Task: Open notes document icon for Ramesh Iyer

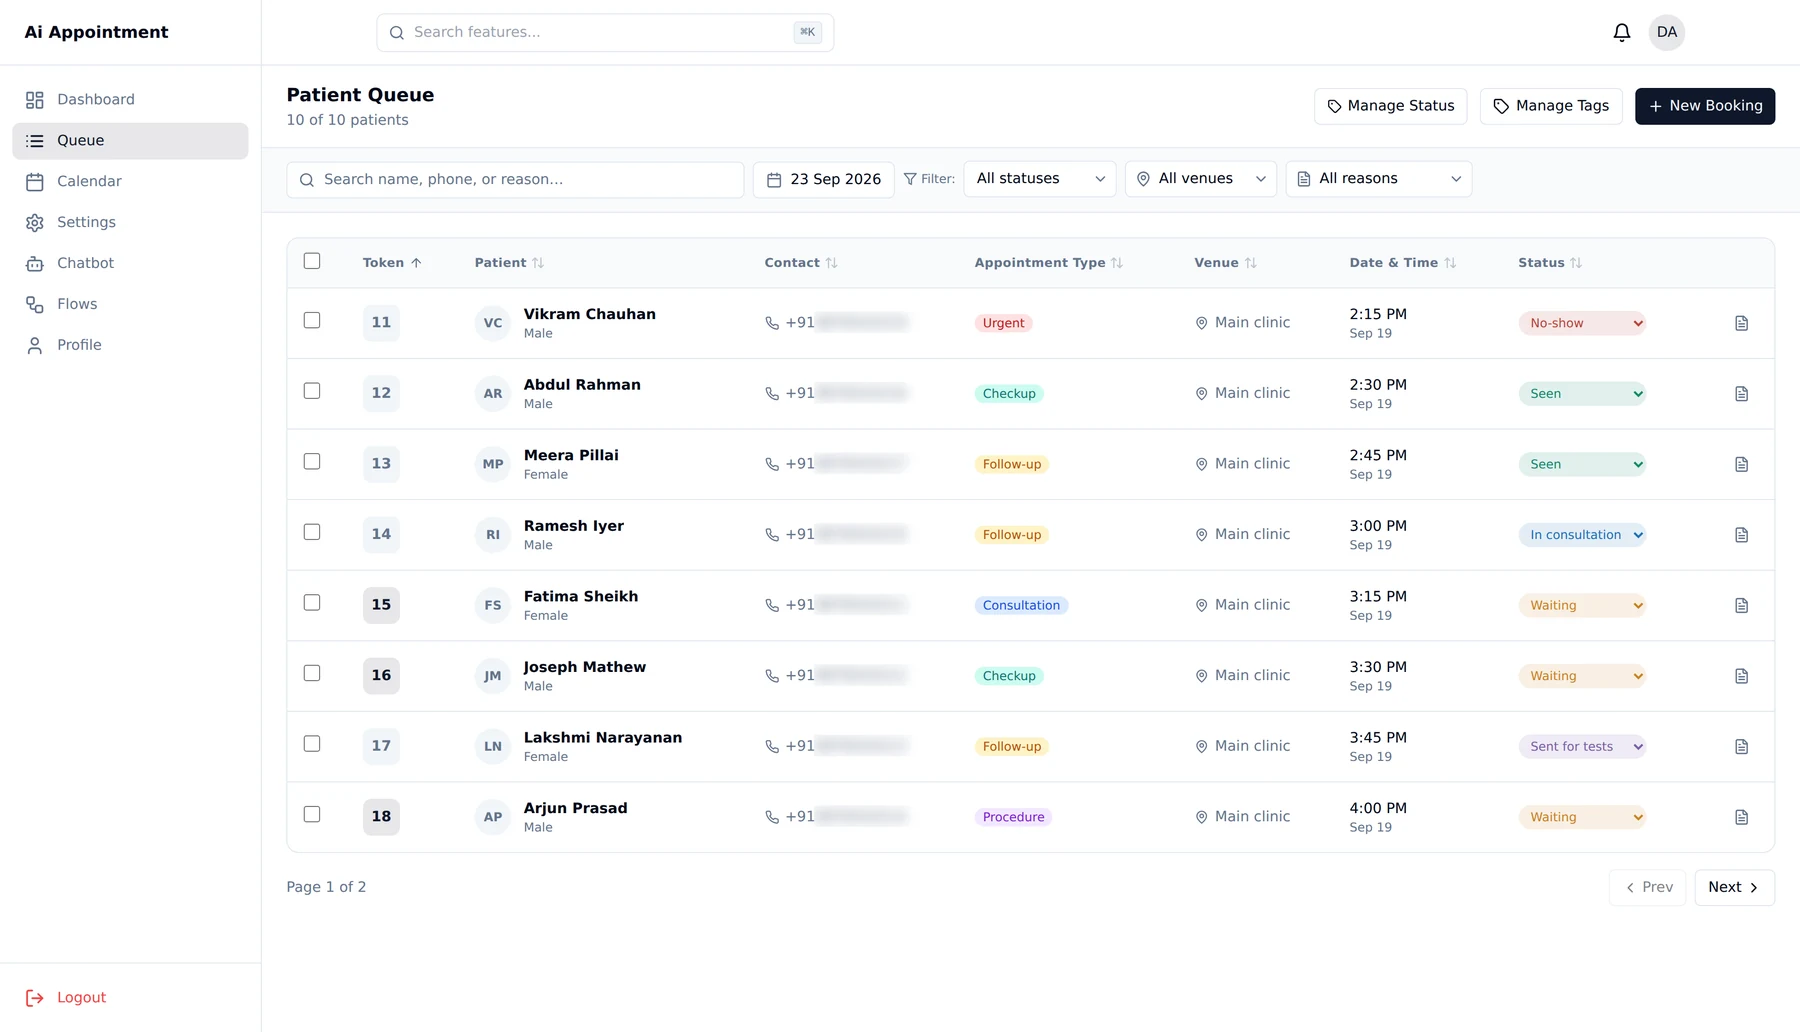Action: [1741, 535]
